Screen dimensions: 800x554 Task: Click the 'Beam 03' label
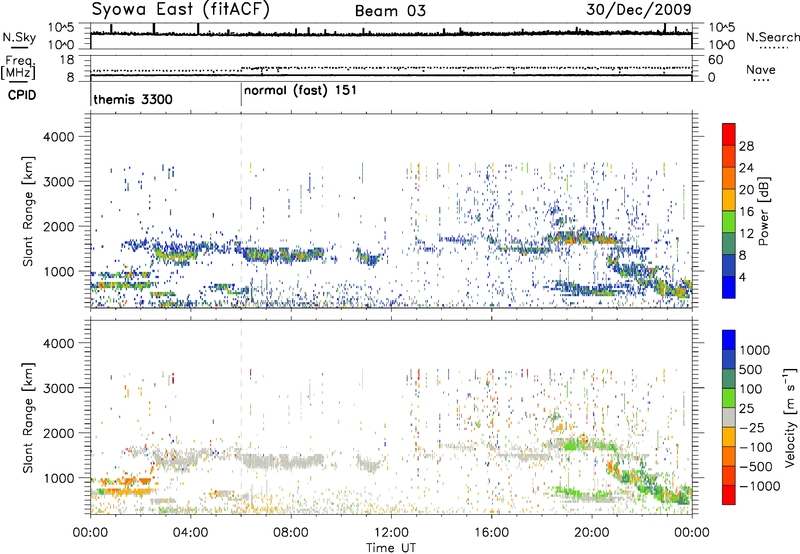coord(390,11)
